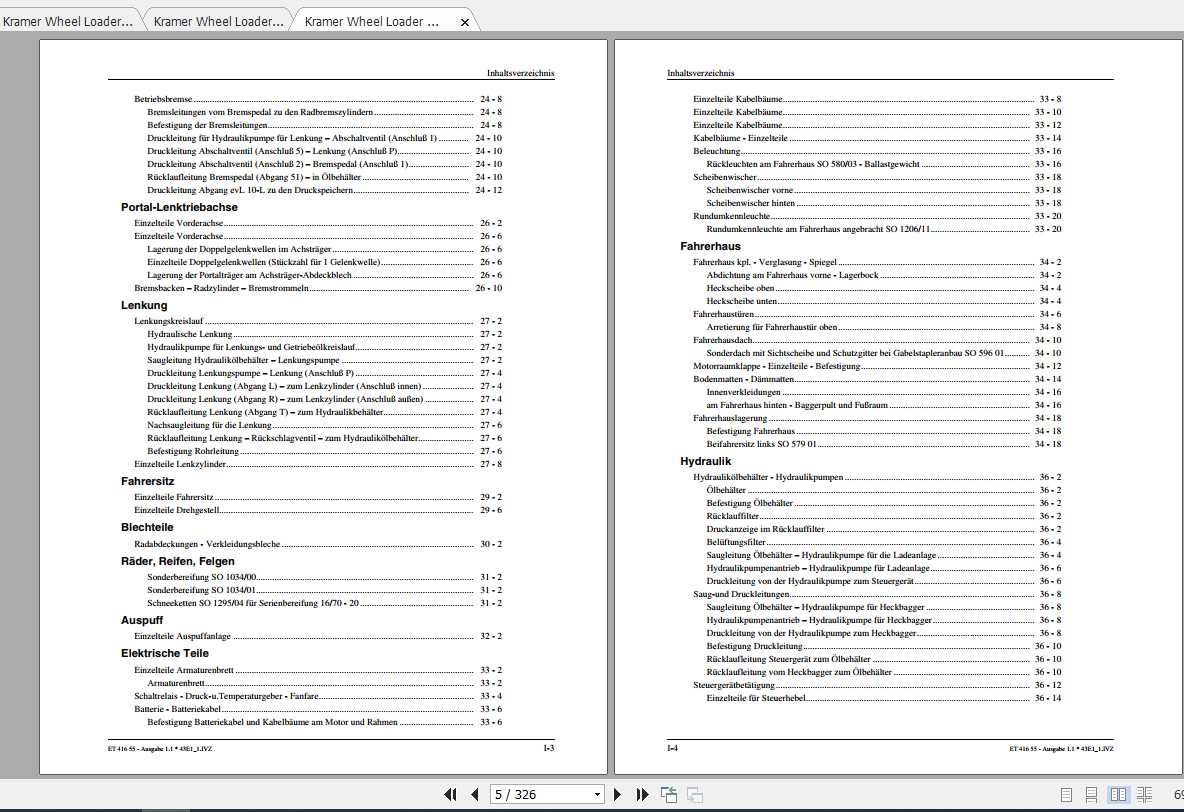Click the Räder, Reifen, Felgen heading
Image resolution: width=1184 pixels, height=812 pixels.
177,561
